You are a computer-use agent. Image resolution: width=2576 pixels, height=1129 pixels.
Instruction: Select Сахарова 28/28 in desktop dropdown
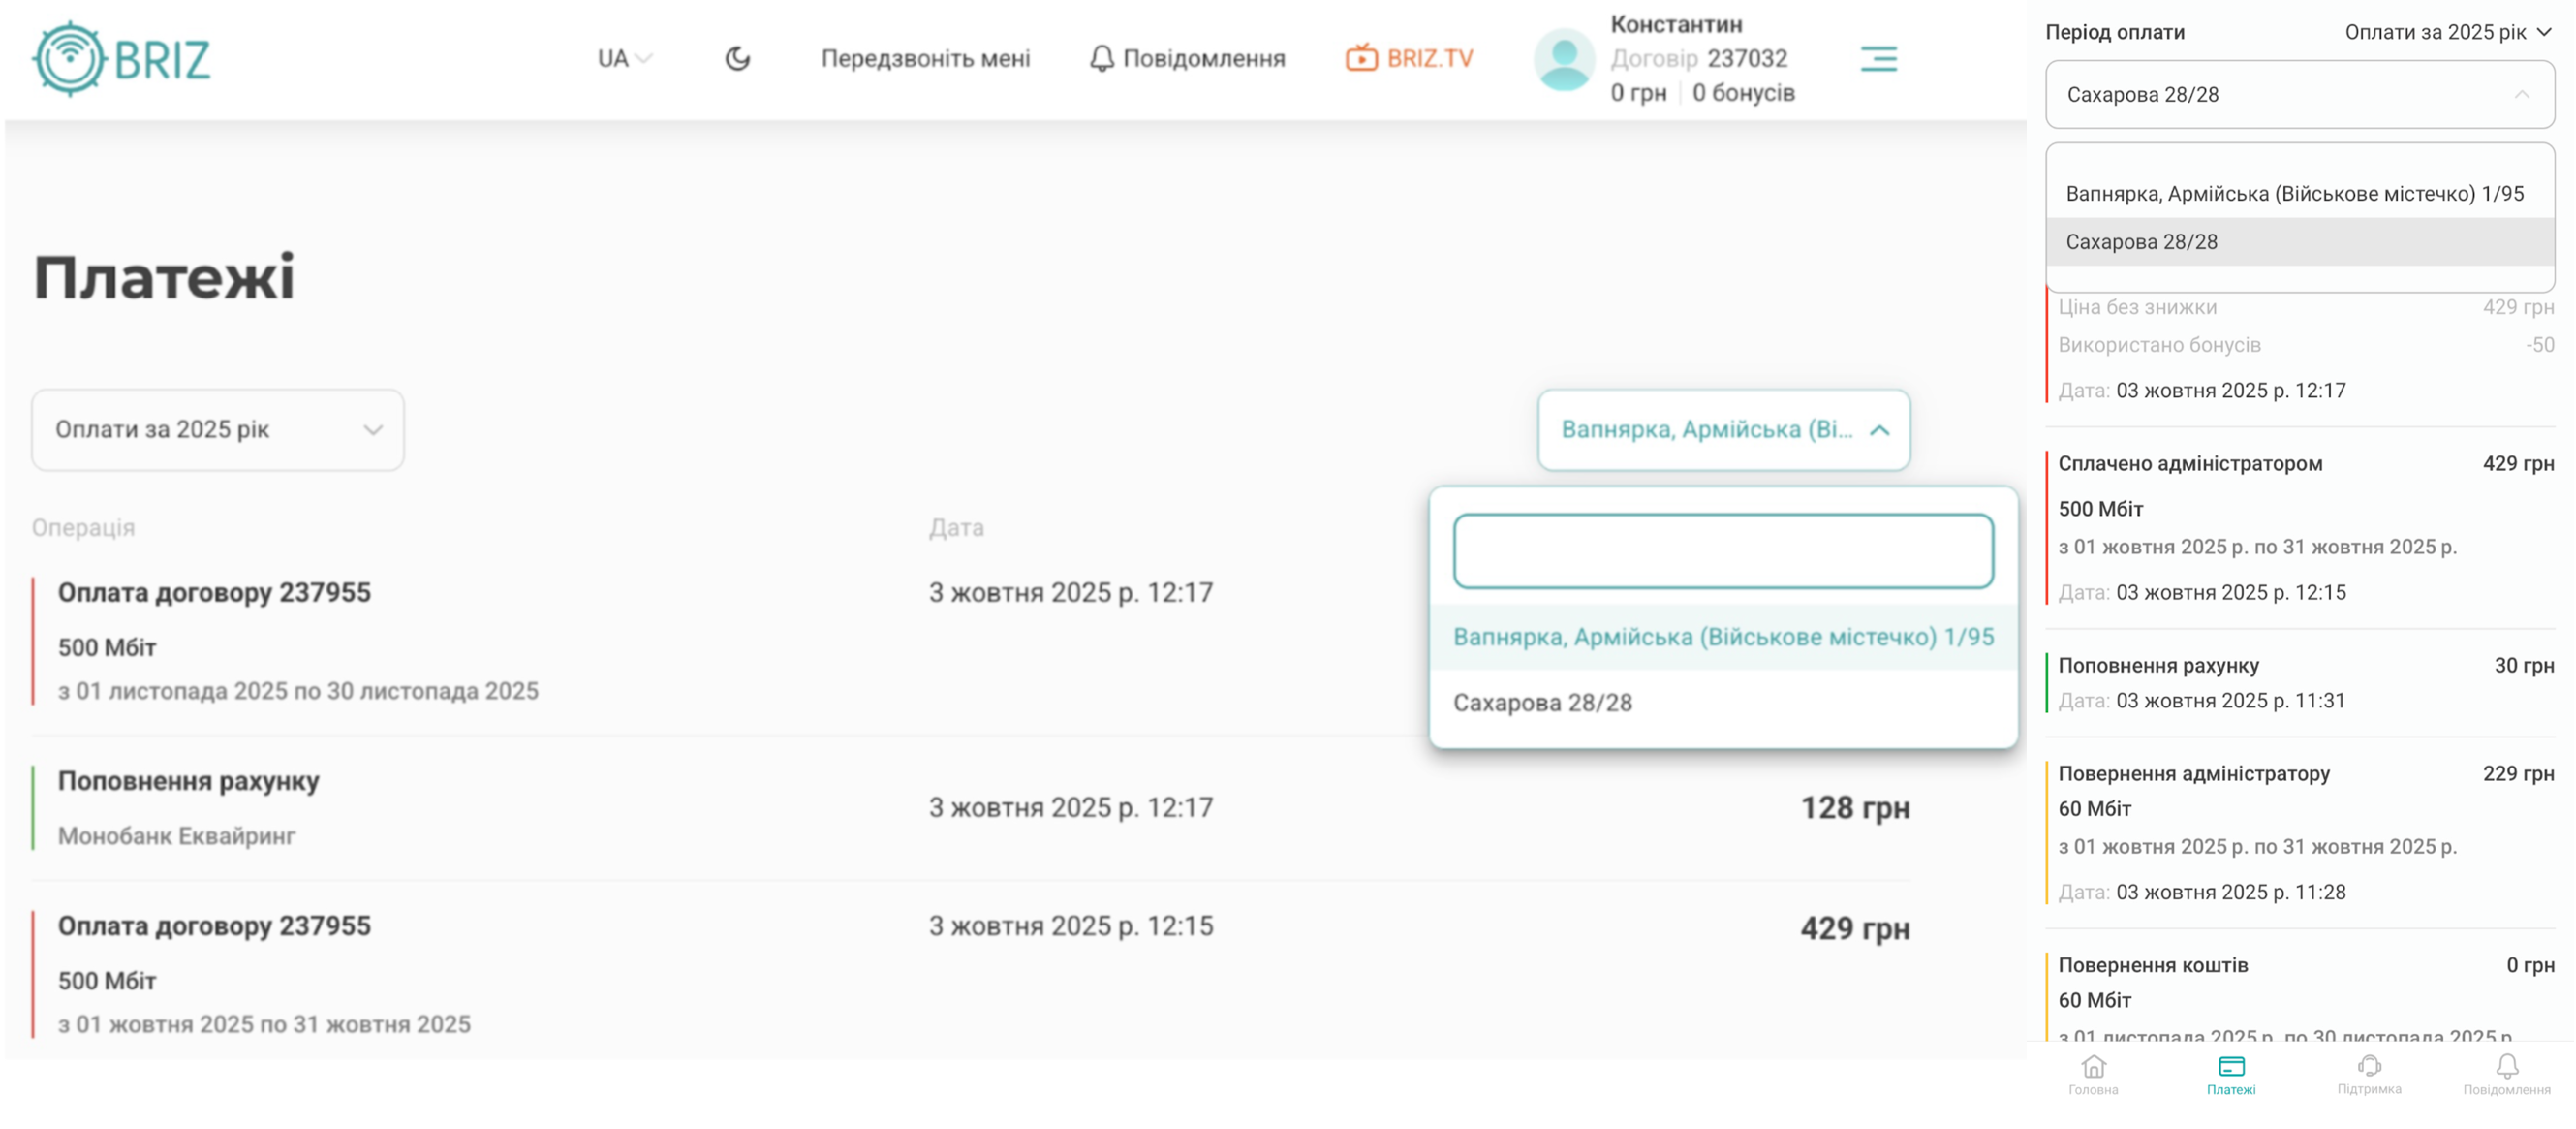tap(1542, 702)
